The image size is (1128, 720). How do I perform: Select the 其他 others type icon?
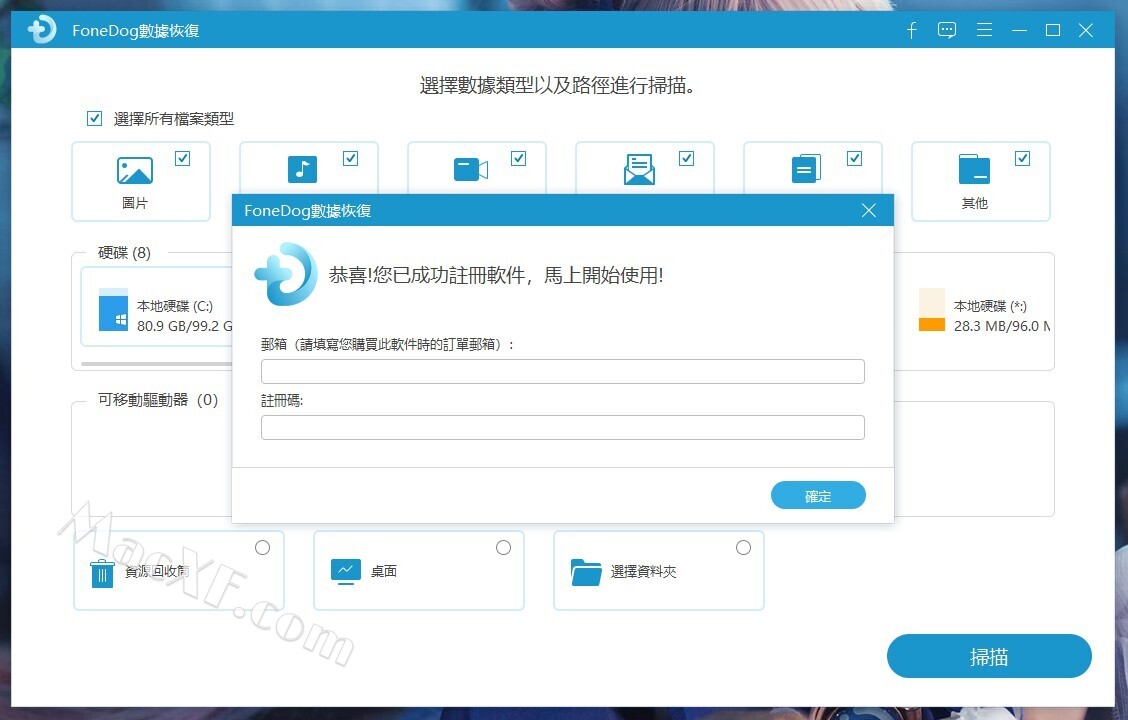(974, 169)
